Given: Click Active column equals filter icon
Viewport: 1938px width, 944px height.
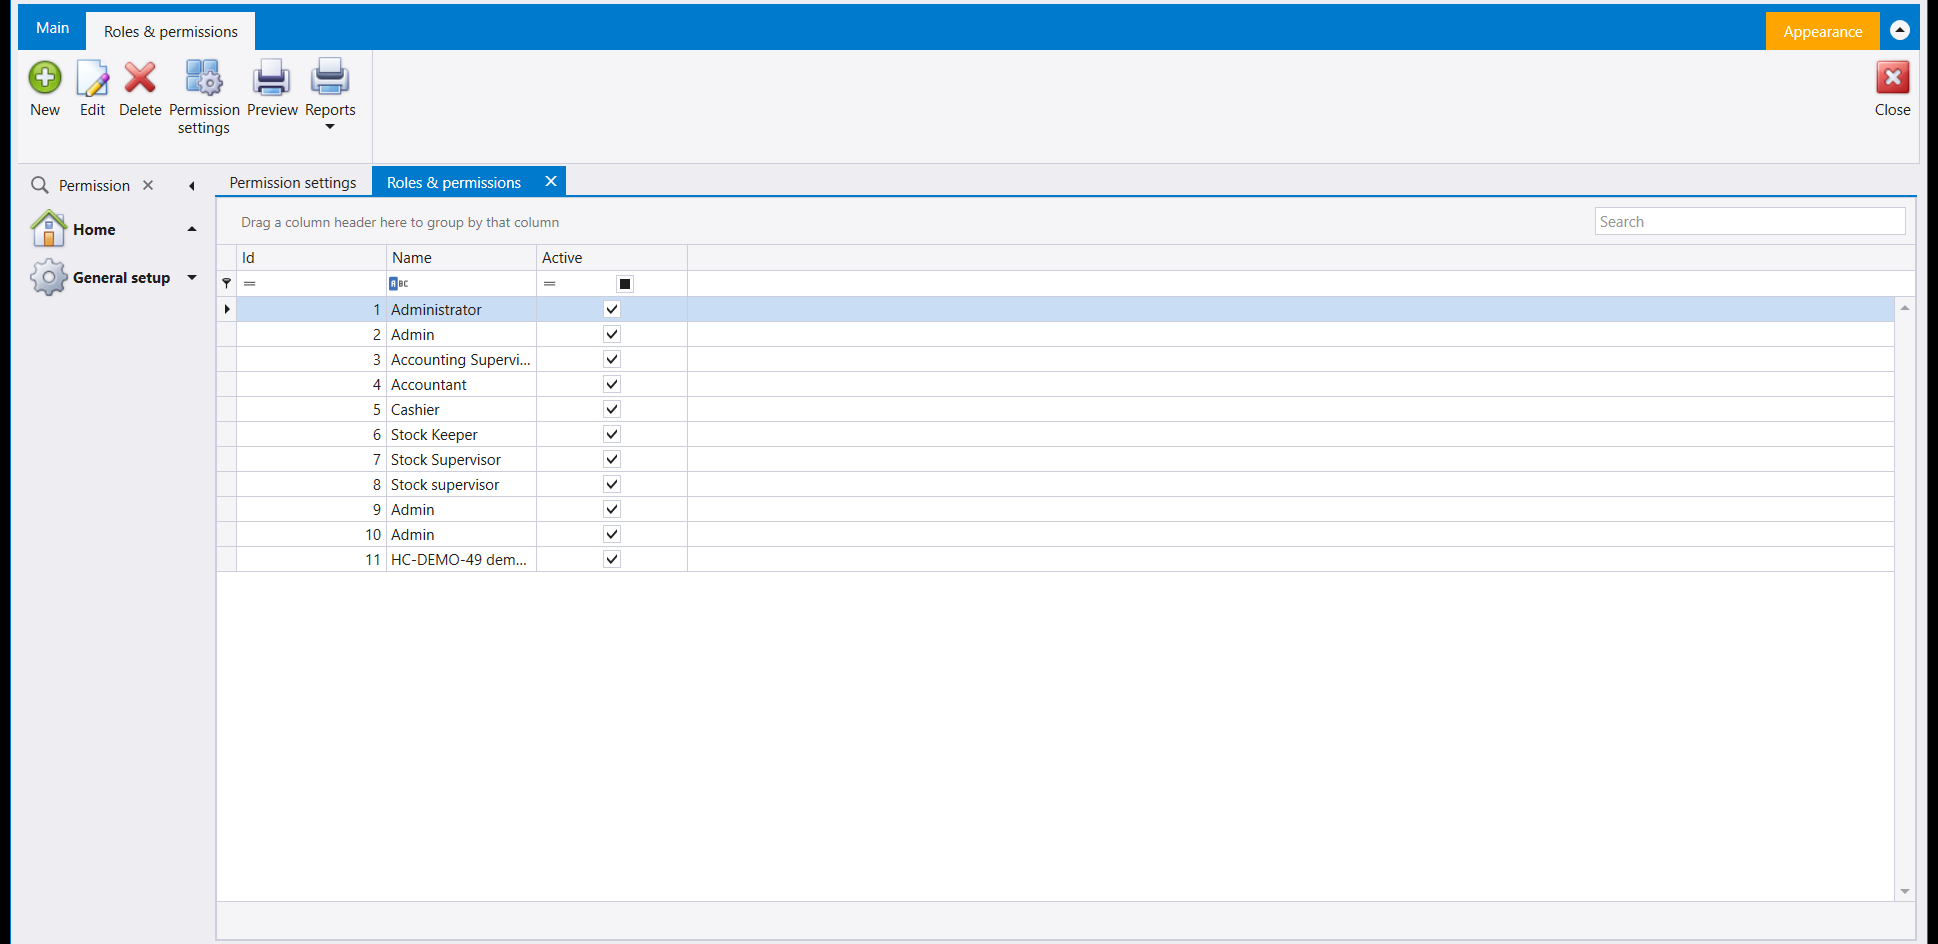Looking at the screenshot, I should point(550,284).
